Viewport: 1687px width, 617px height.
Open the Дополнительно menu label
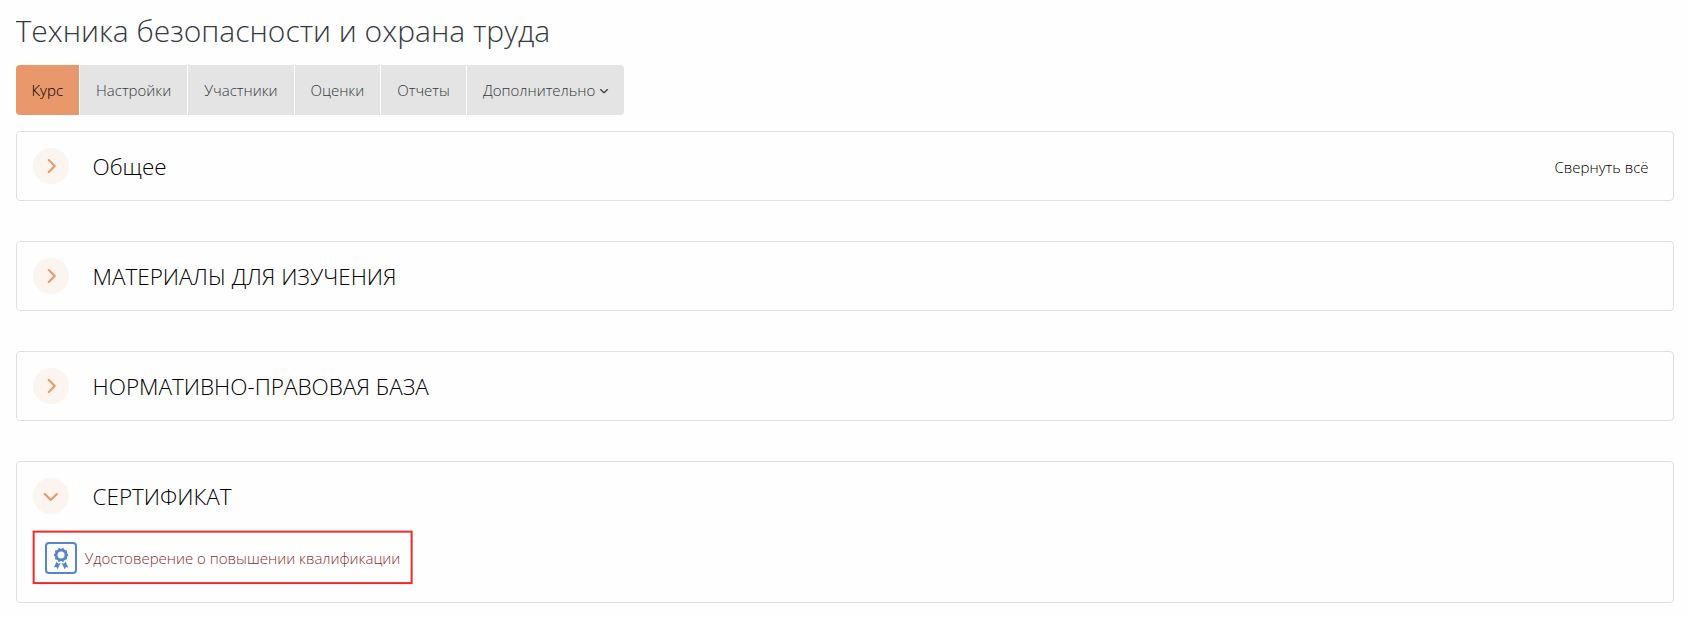coord(538,91)
